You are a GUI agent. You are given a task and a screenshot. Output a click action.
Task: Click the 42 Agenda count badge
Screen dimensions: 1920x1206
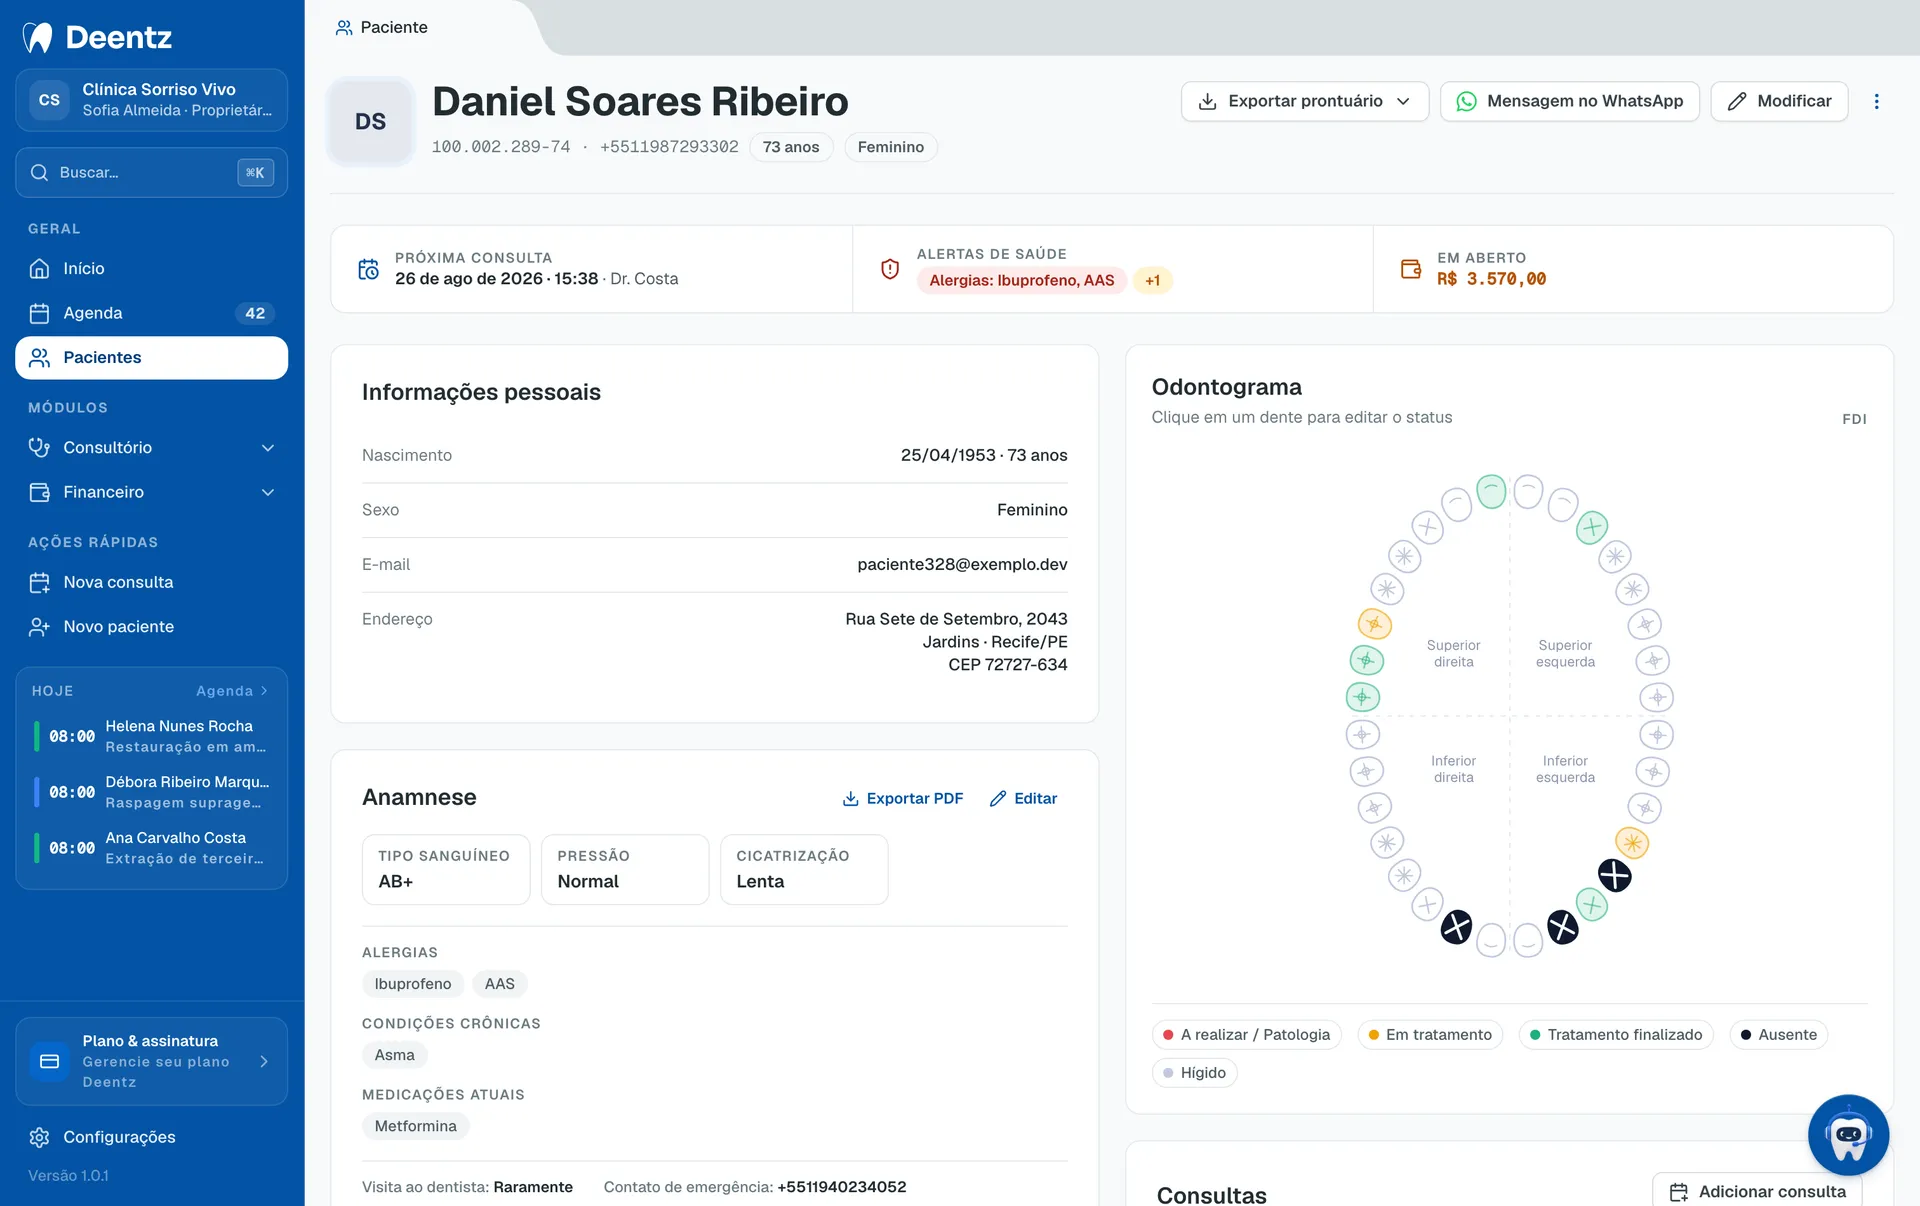point(255,313)
